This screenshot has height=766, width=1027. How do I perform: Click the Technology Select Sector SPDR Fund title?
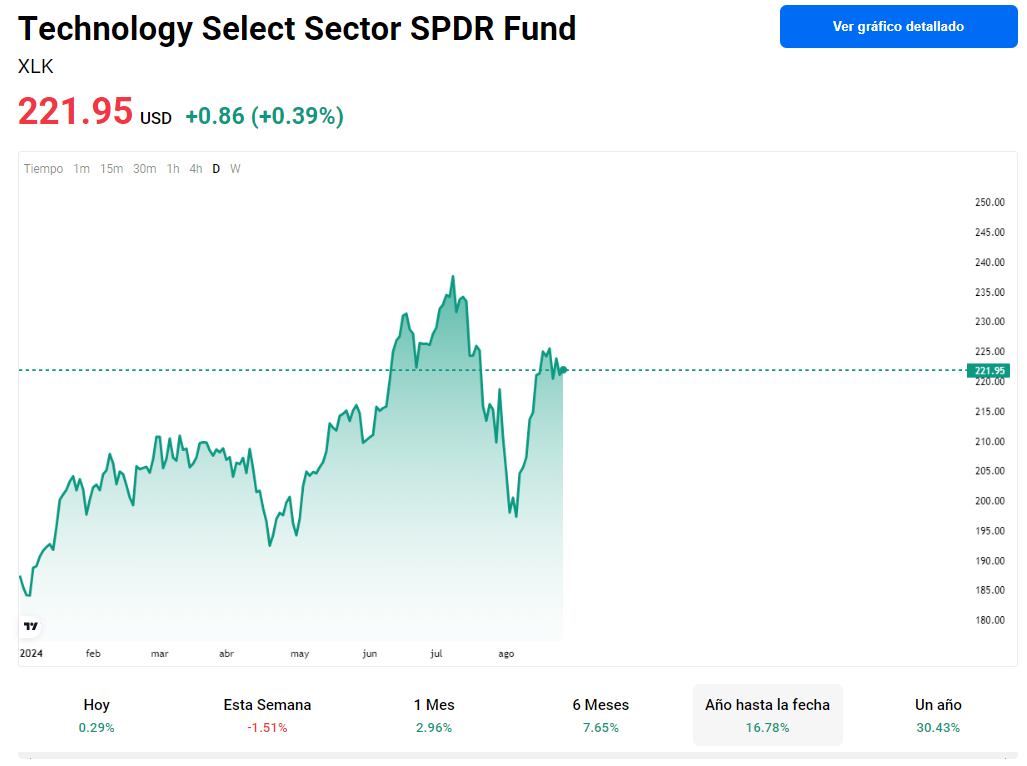[297, 28]
